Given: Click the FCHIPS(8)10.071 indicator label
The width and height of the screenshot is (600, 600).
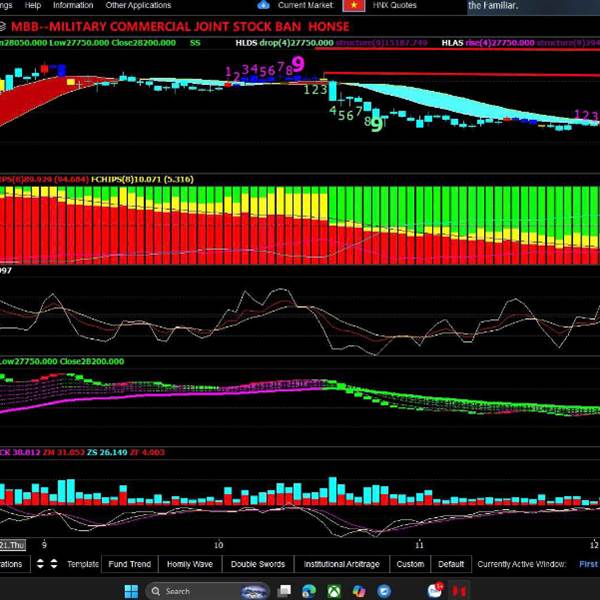Looking at the screenshot, I should pyautogui.click(x=142, y=179).
